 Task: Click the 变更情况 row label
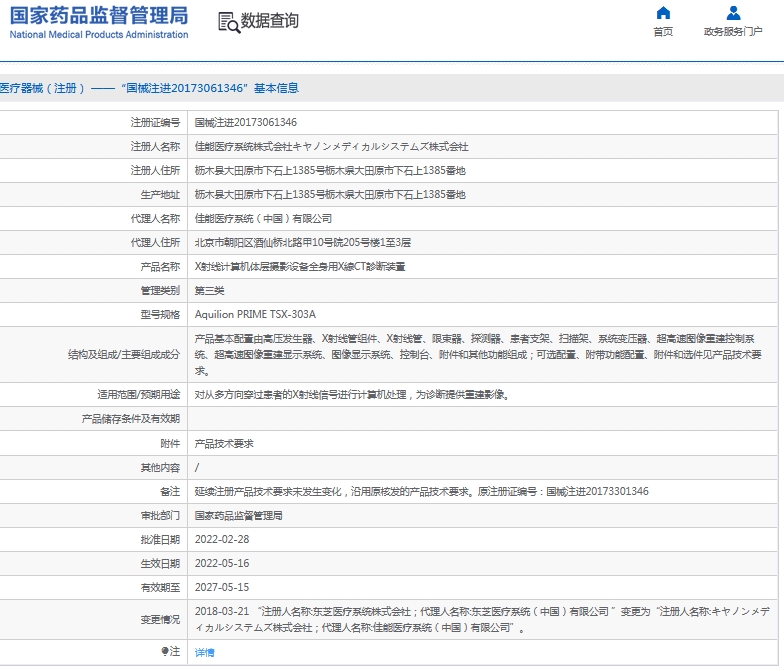(160, 620)
